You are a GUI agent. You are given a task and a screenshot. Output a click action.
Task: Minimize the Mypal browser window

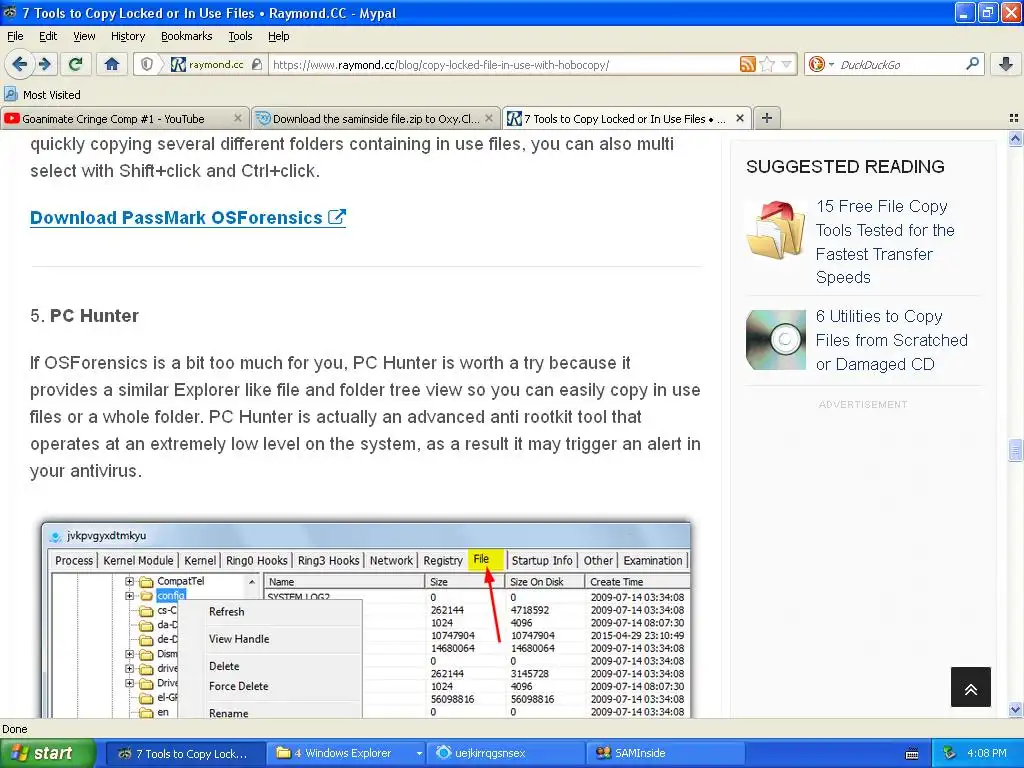pos(965,12)
